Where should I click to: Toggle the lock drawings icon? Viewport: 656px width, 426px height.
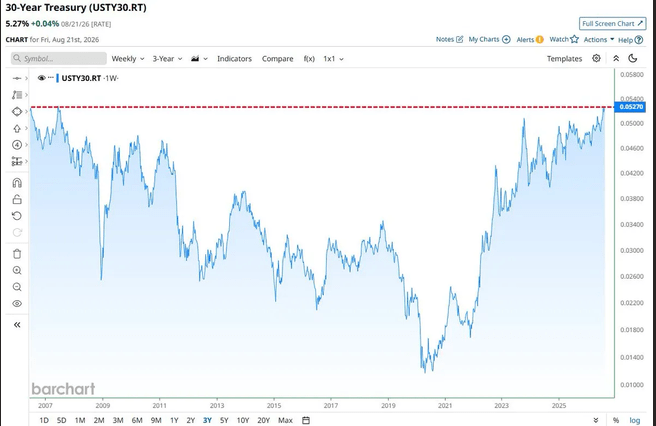[17, 199]
